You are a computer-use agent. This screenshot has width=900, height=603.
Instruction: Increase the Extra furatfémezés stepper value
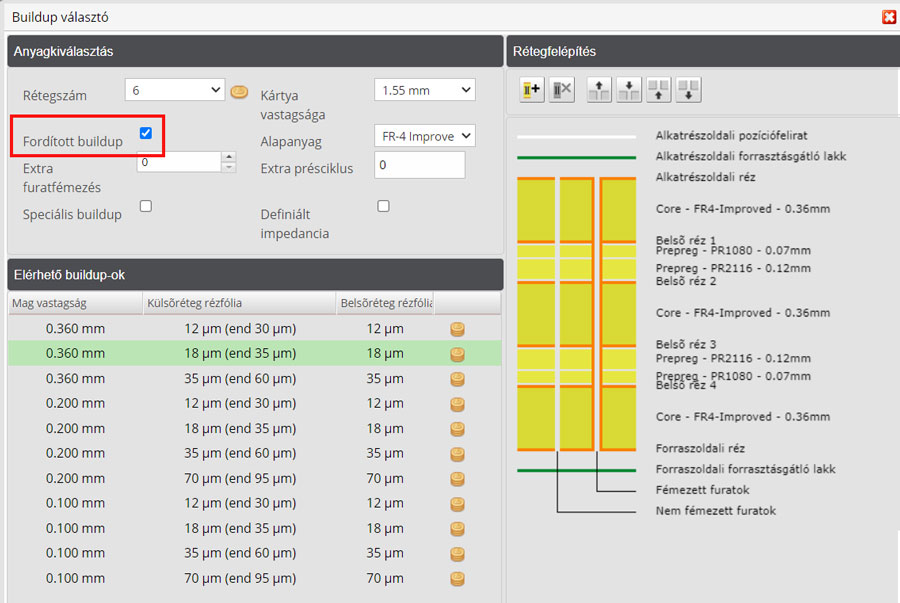click(x=229, y=156)
